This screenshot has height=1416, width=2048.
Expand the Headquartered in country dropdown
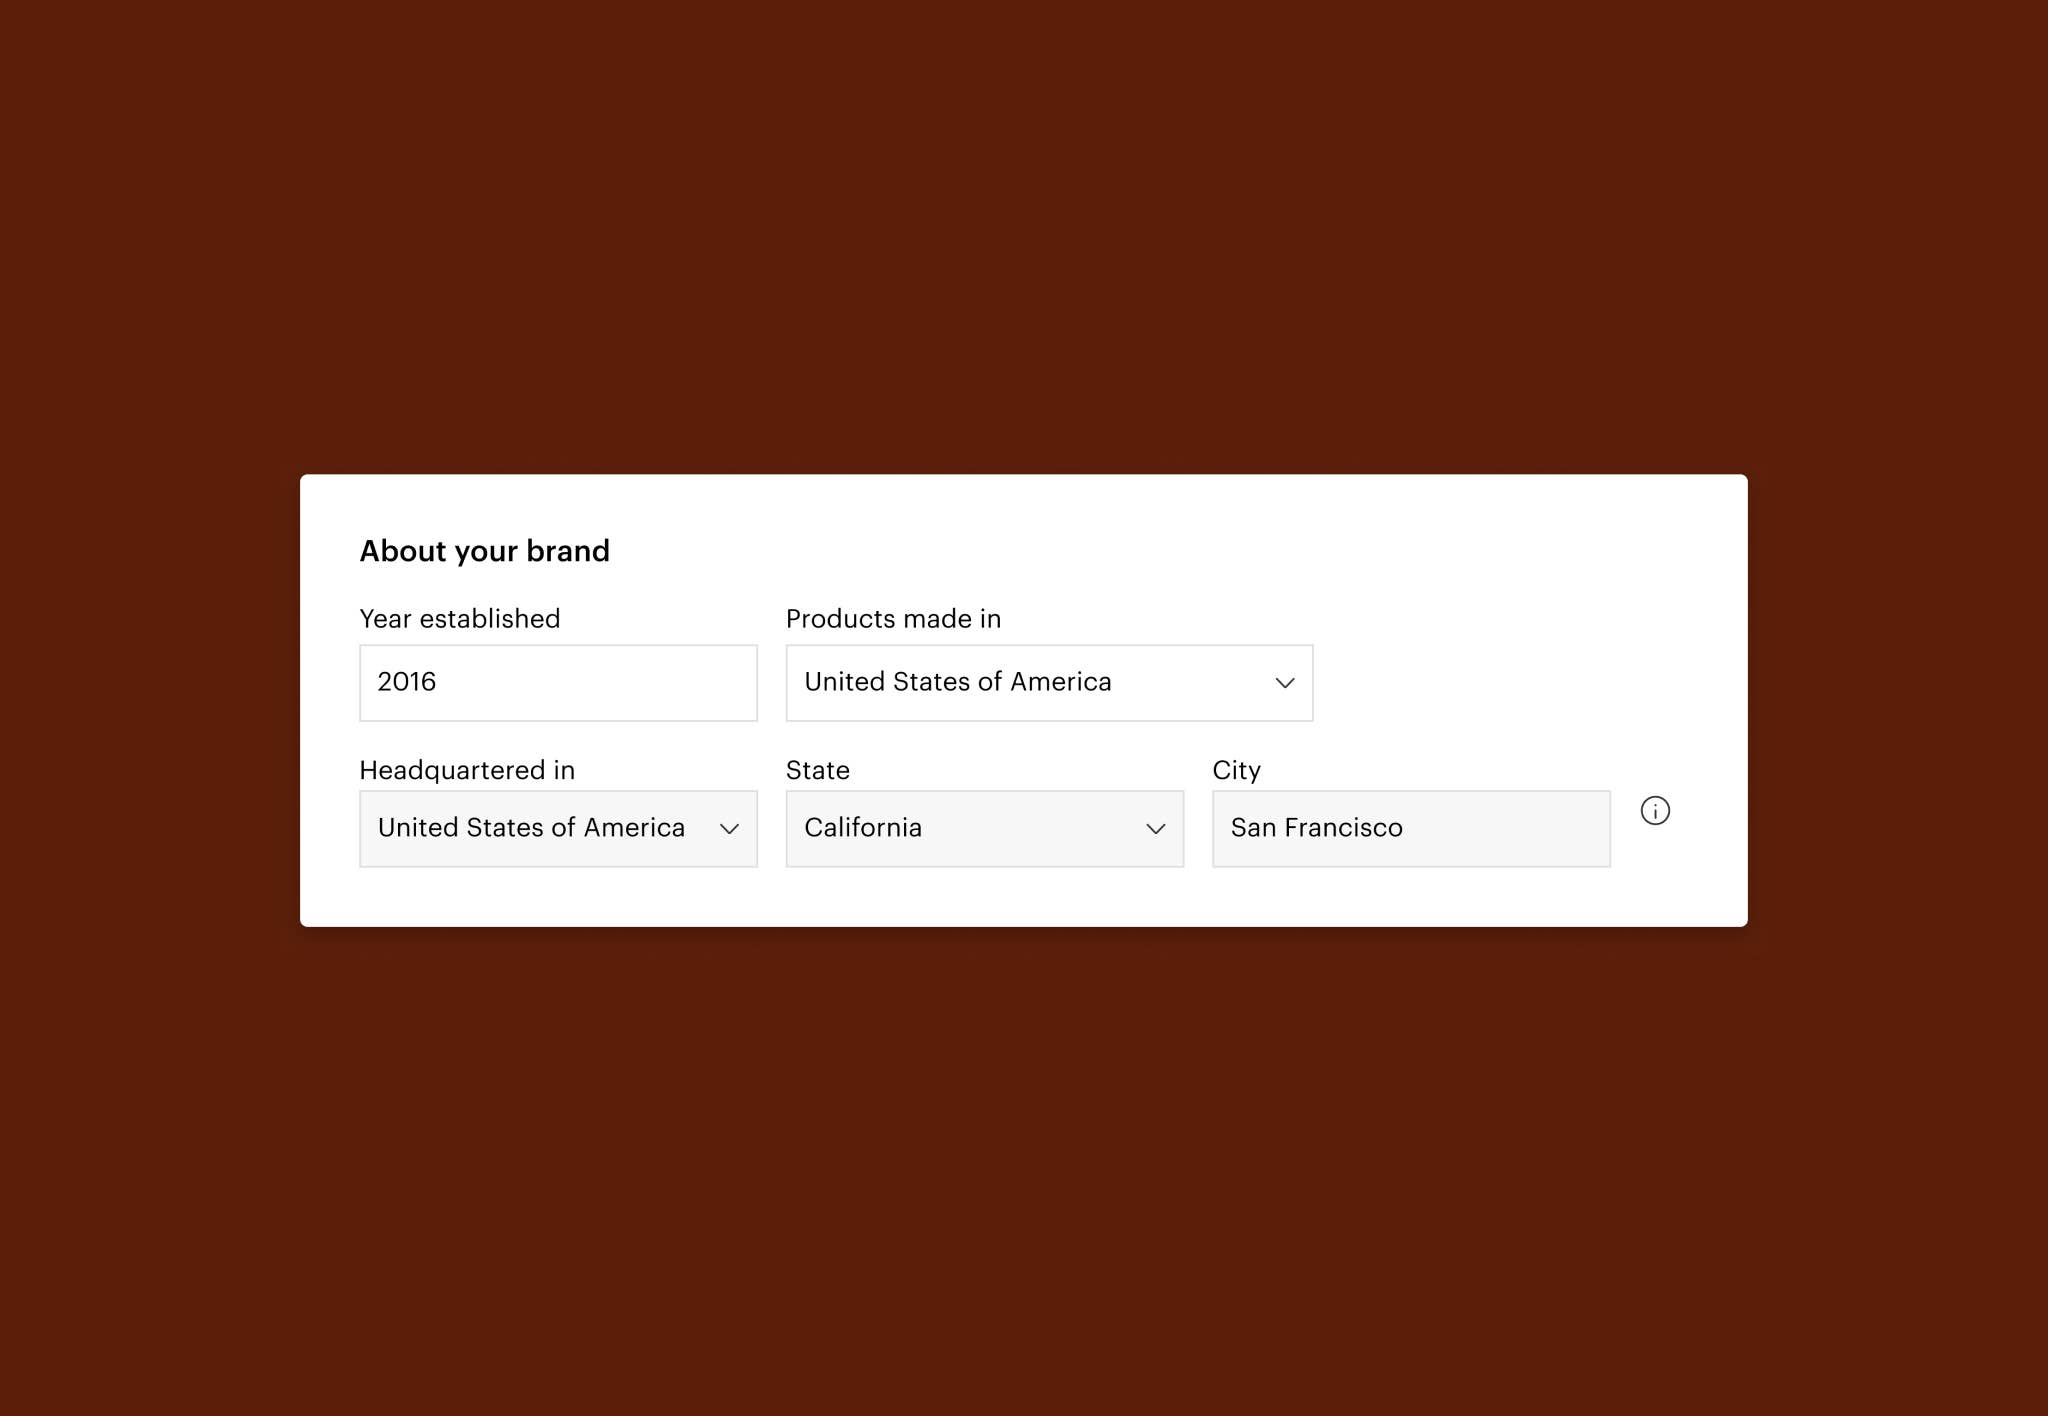point(557,829)
